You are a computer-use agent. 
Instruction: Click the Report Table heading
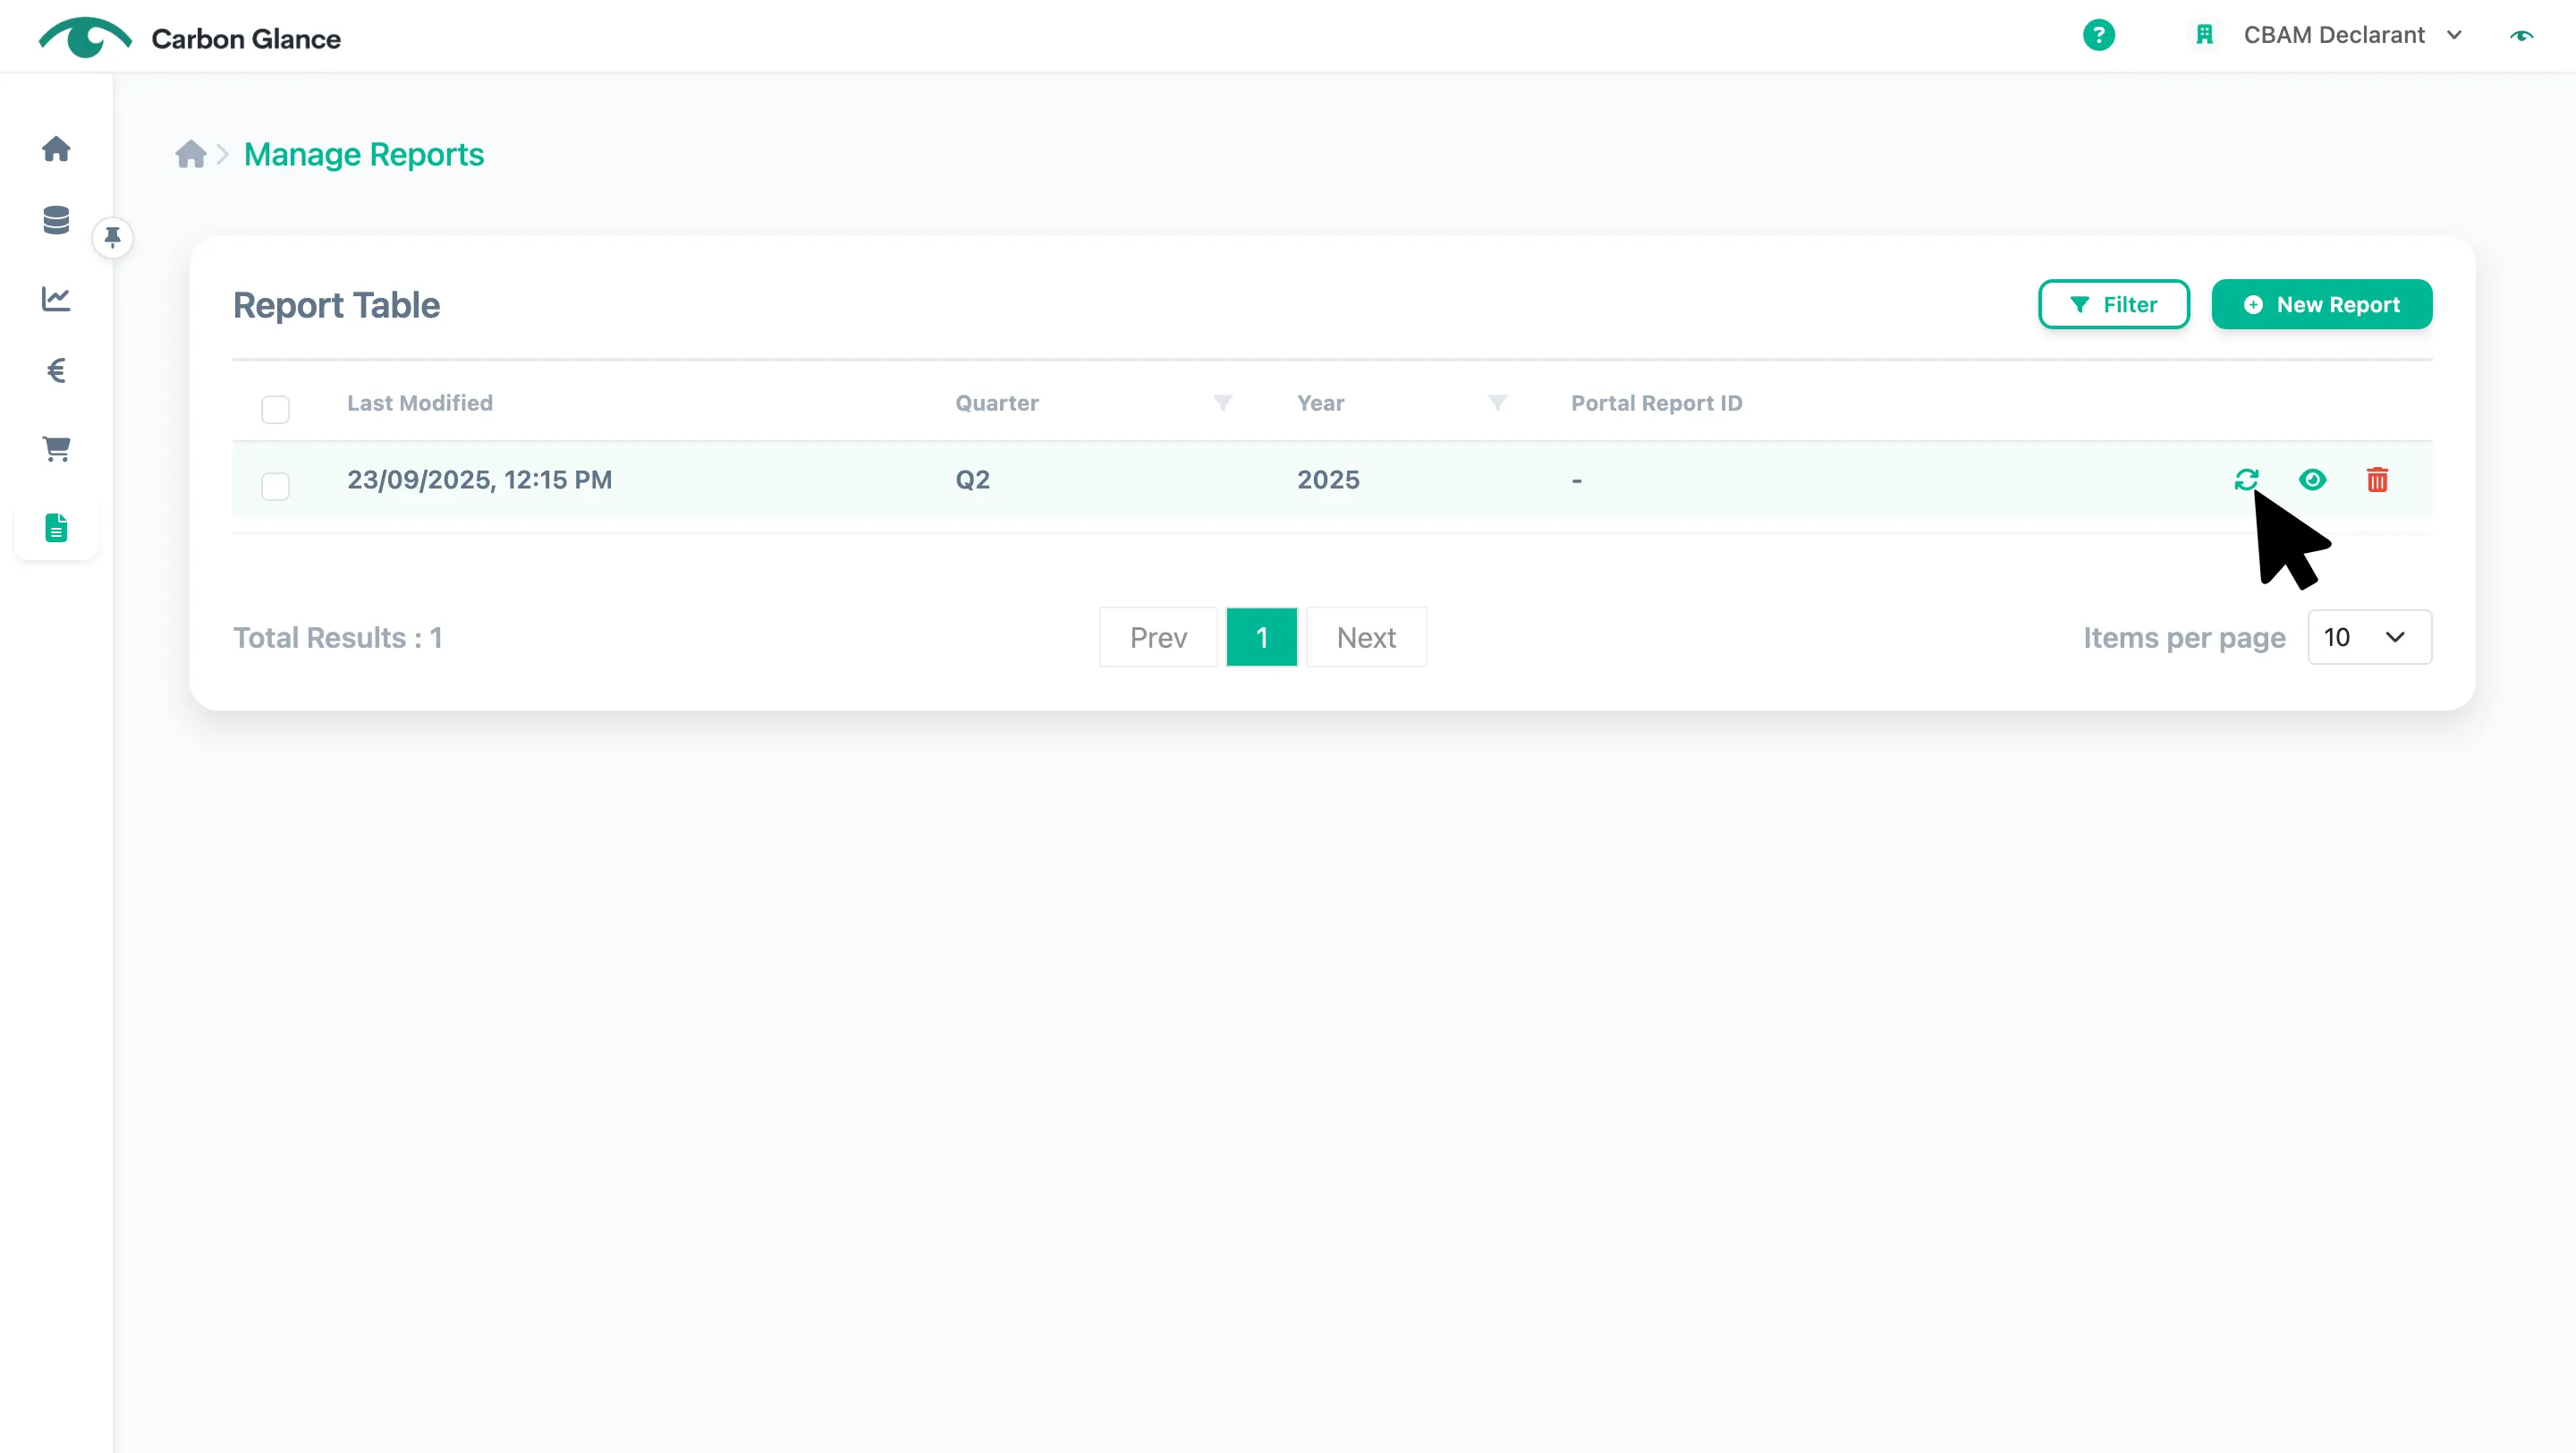(336, 305)
